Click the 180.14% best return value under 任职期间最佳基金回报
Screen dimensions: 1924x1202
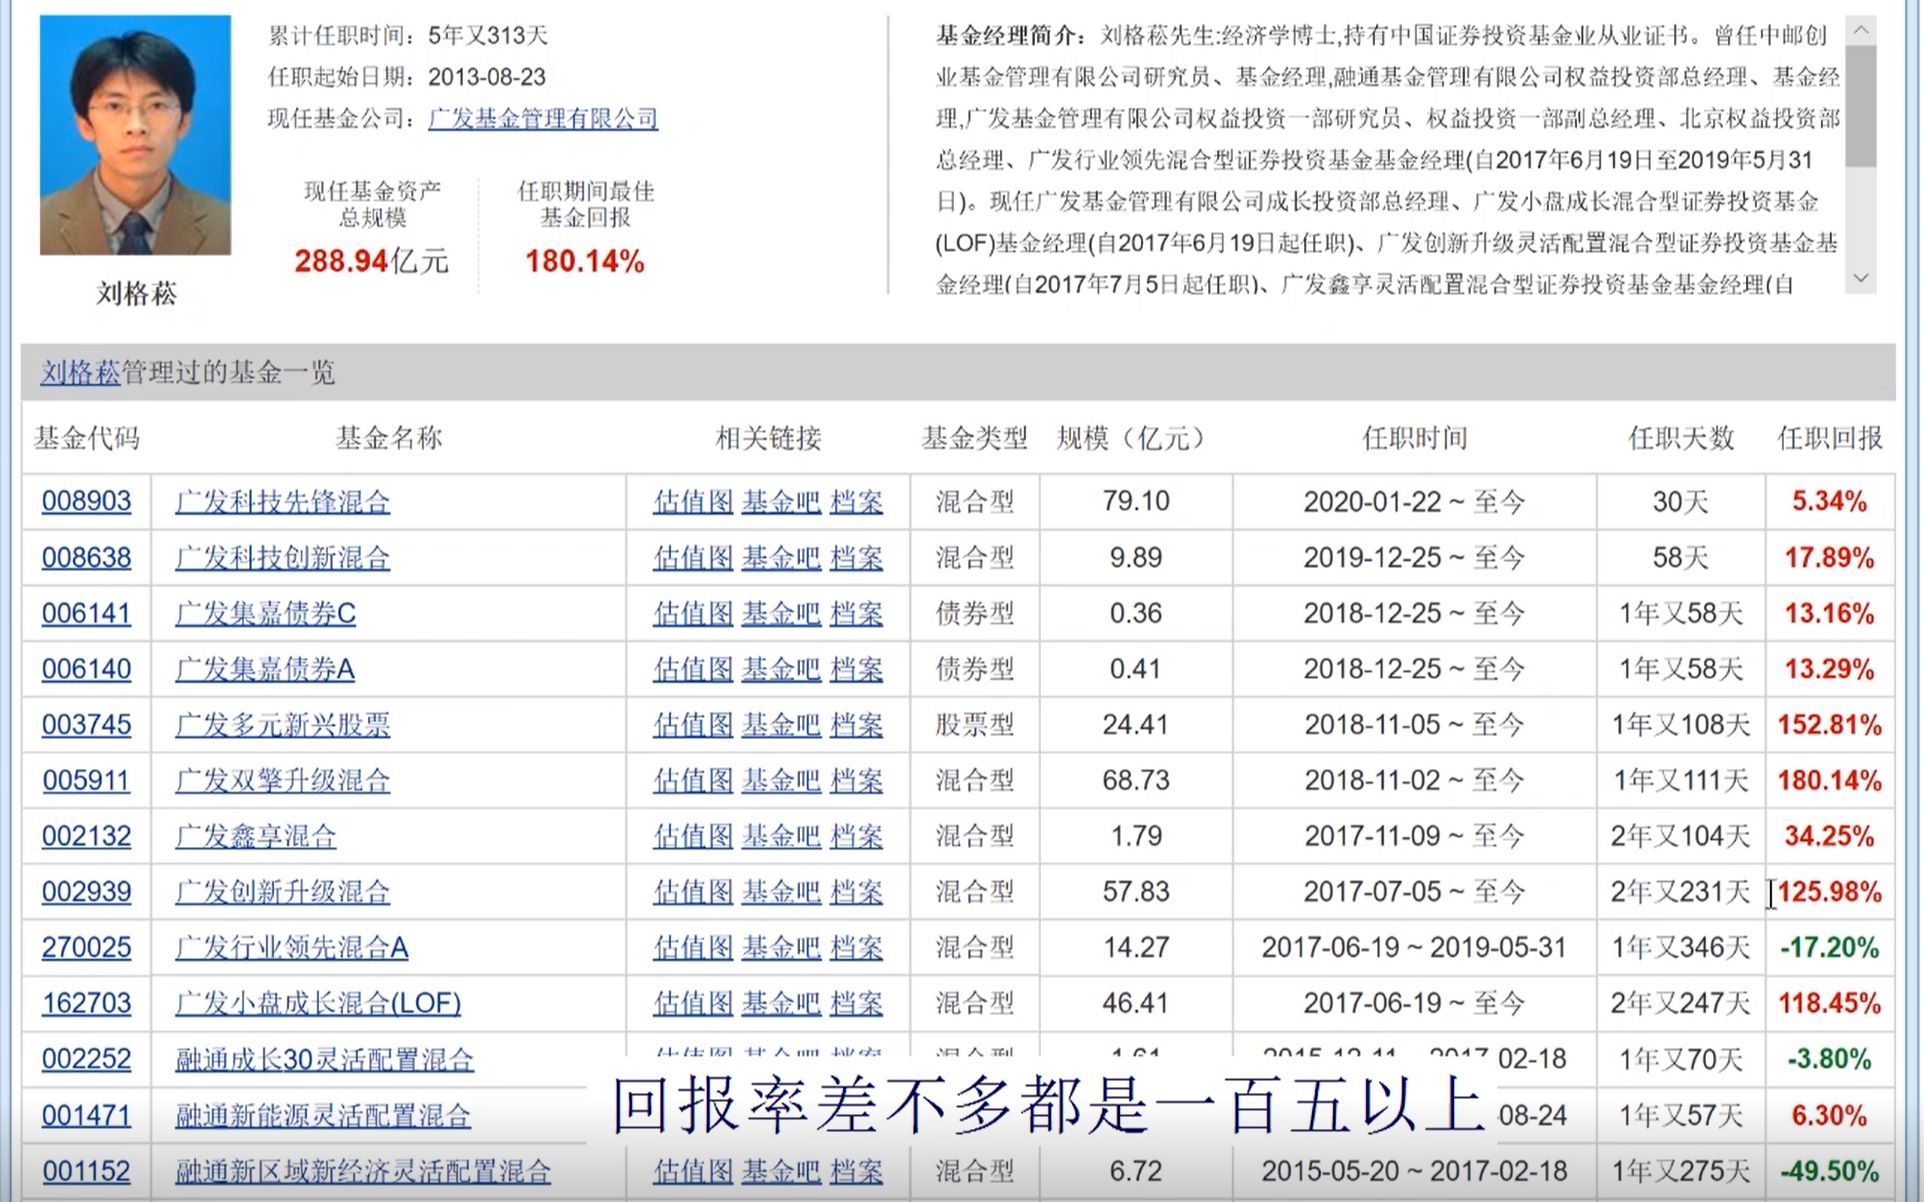585,262
